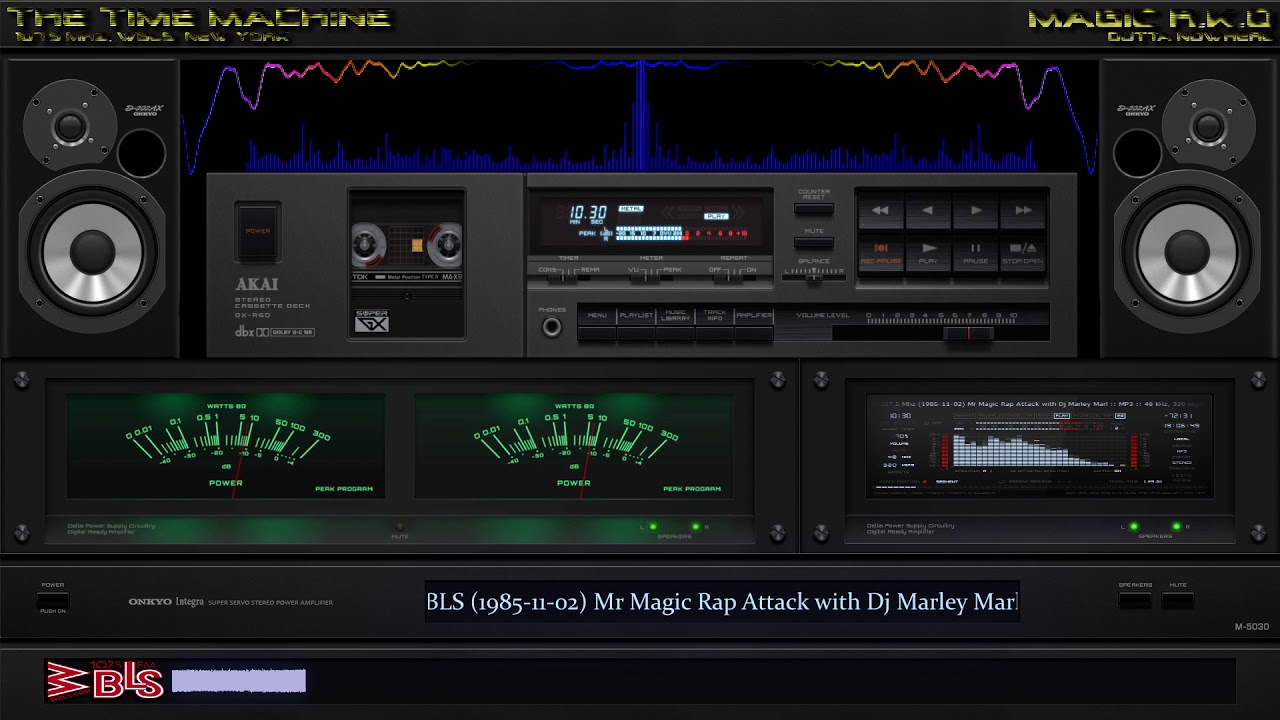Click the left VU power meter
The width and height of the screenshot is (1280, 720).
point(226,445)
